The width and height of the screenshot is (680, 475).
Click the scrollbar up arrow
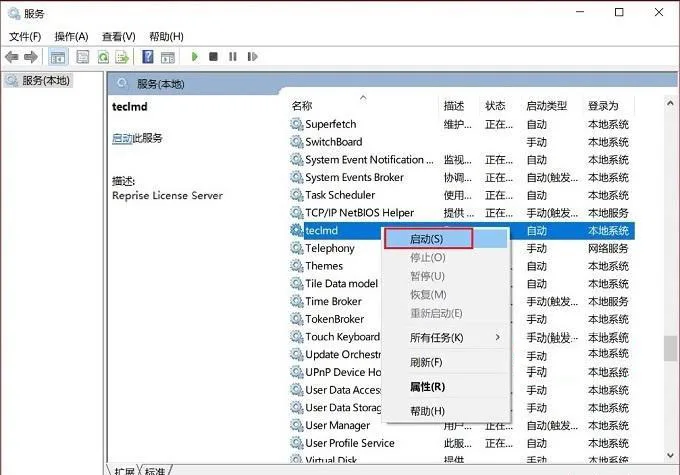click(670, 103)
